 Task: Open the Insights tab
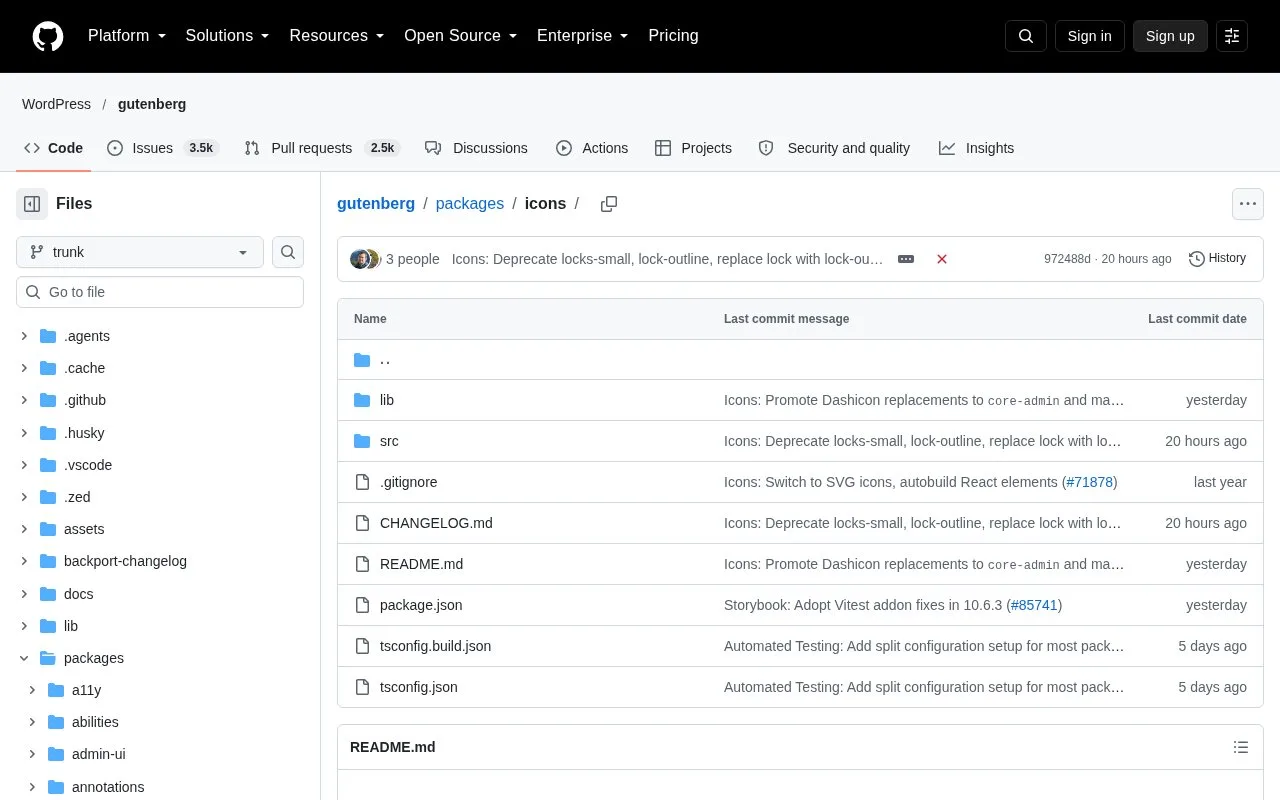pos(976,148)
